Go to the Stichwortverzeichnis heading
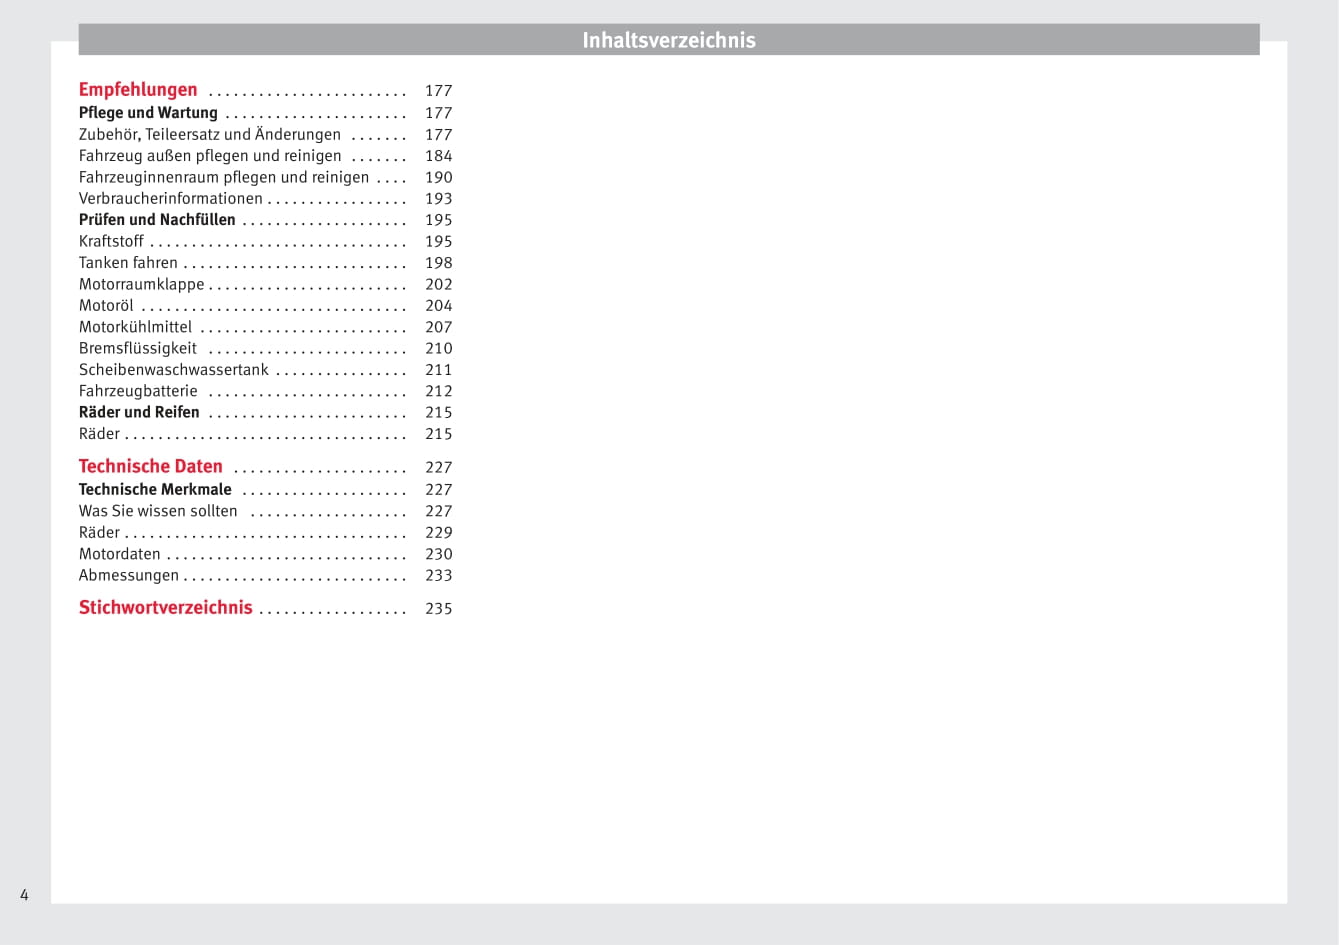This screenshot has height=945, width=1339. pyautogui.click(x=165, y=608)
